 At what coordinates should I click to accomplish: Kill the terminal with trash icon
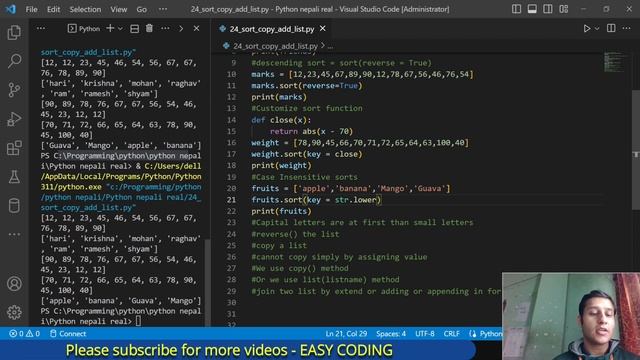click(149, 29)
